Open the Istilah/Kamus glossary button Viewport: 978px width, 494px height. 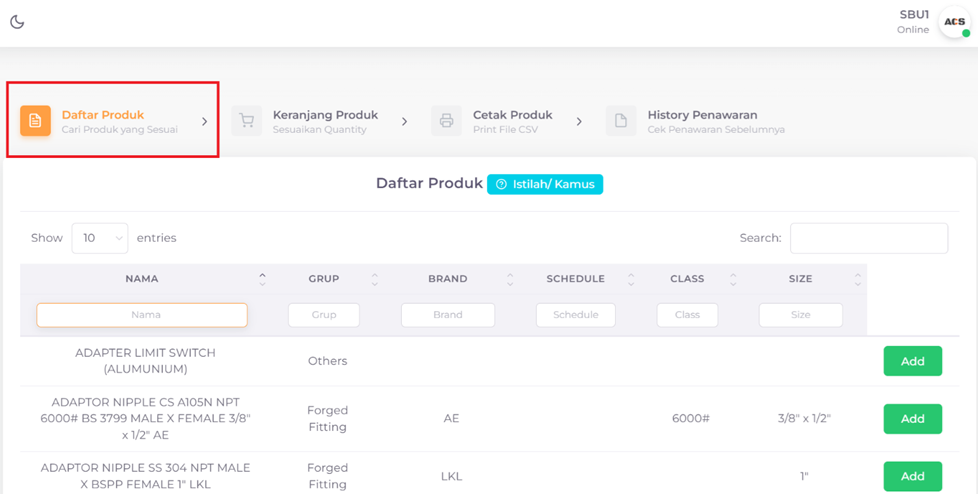click(x=545, y=184)
